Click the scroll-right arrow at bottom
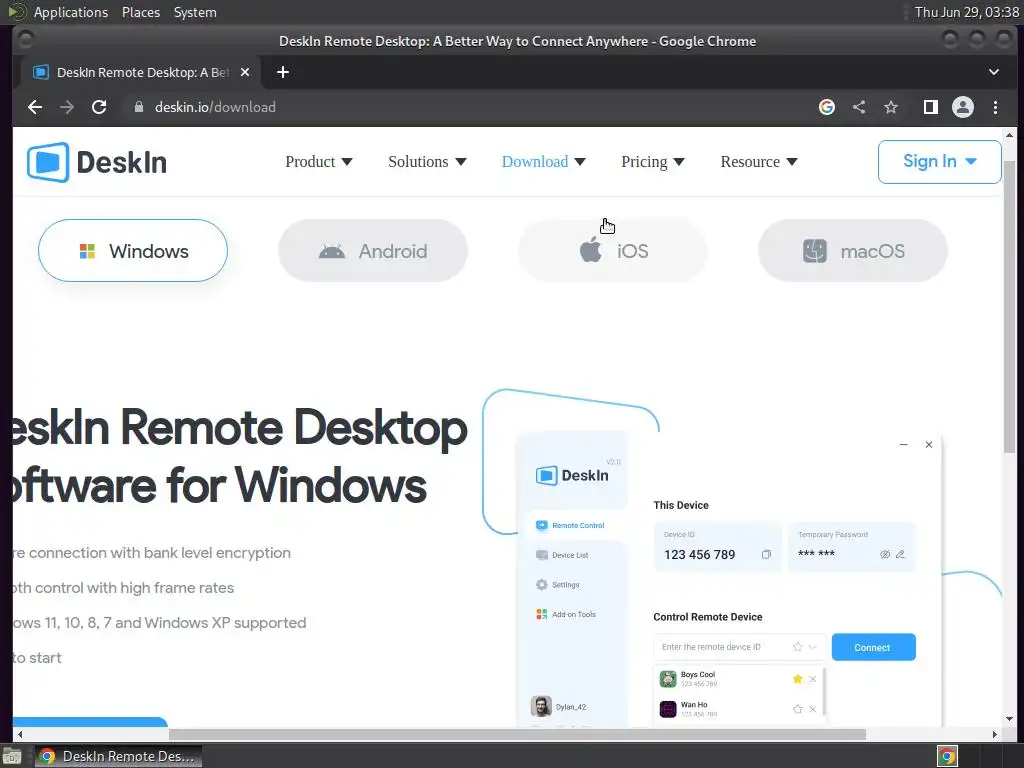Image resolution: width=1024 pixels, height=768 pixels. [994, 734]
